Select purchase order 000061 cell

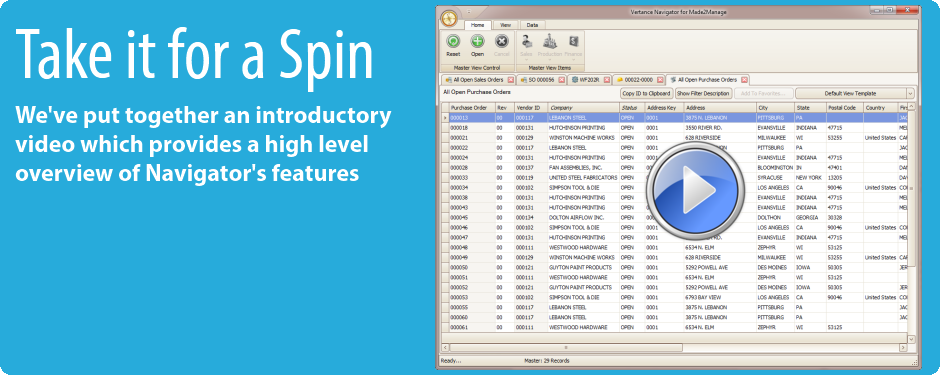pyautogui.click(x=472, y=328)
